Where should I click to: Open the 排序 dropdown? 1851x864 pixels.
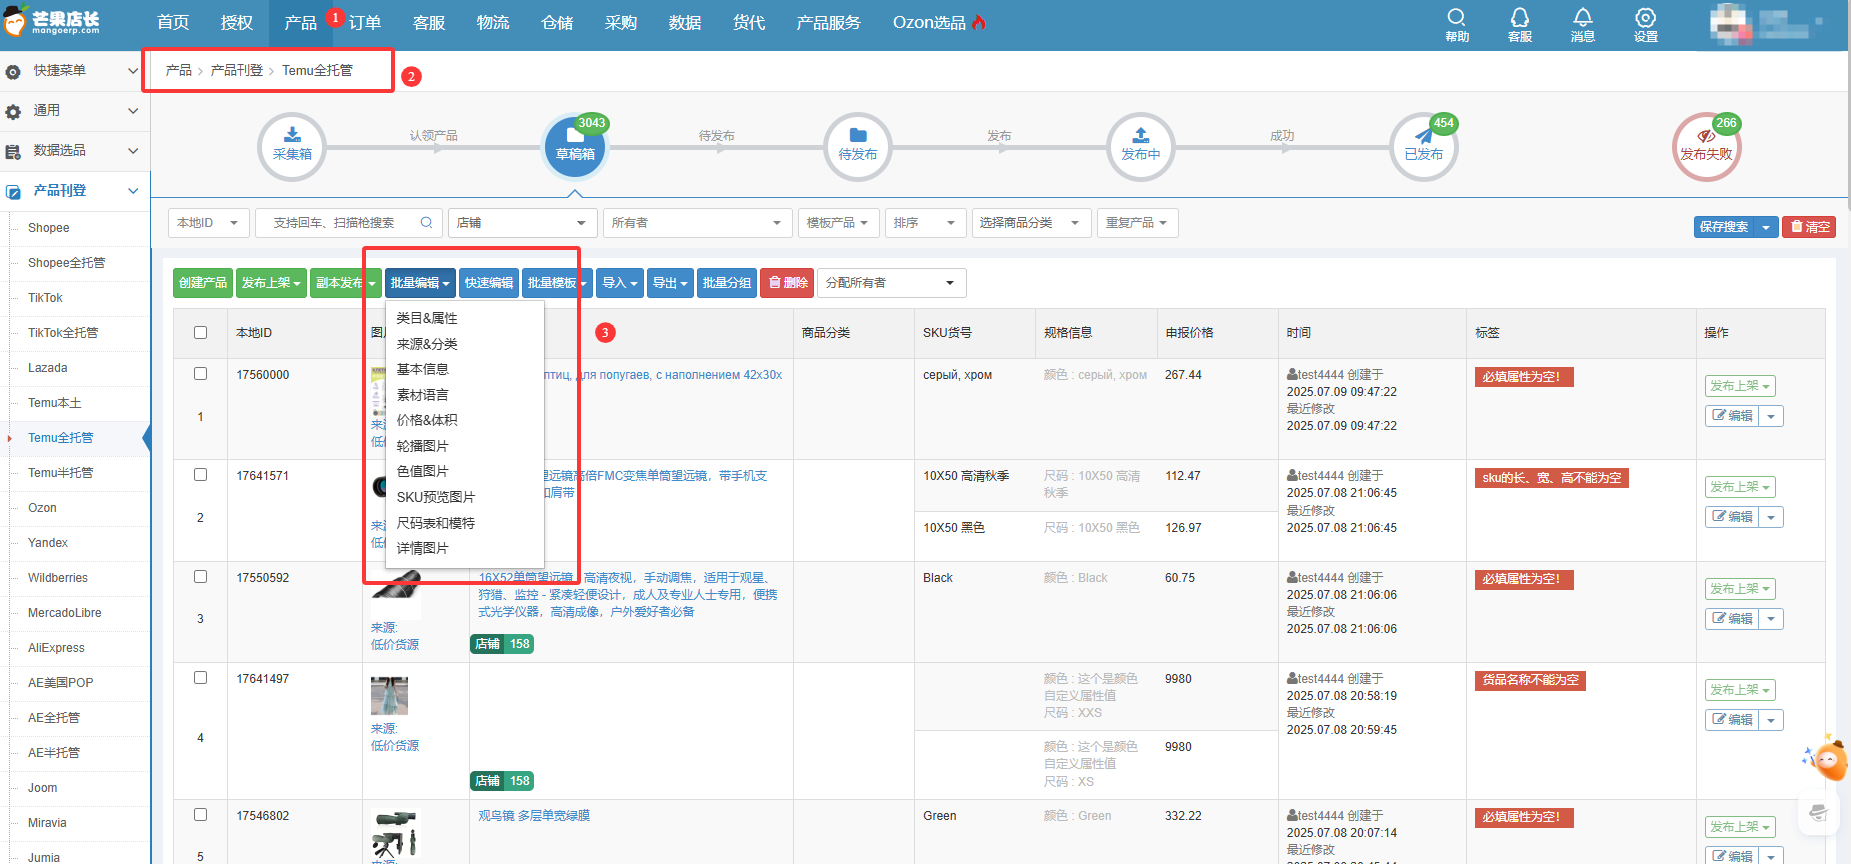point(925,223)
